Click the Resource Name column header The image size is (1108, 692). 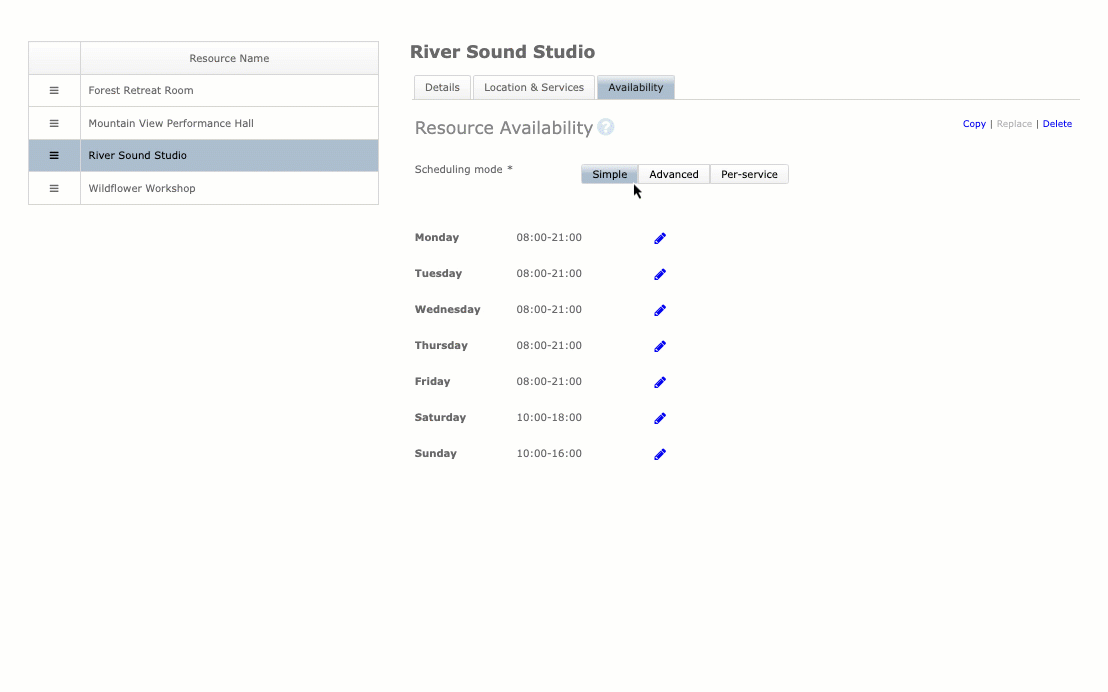pos(229,58)
